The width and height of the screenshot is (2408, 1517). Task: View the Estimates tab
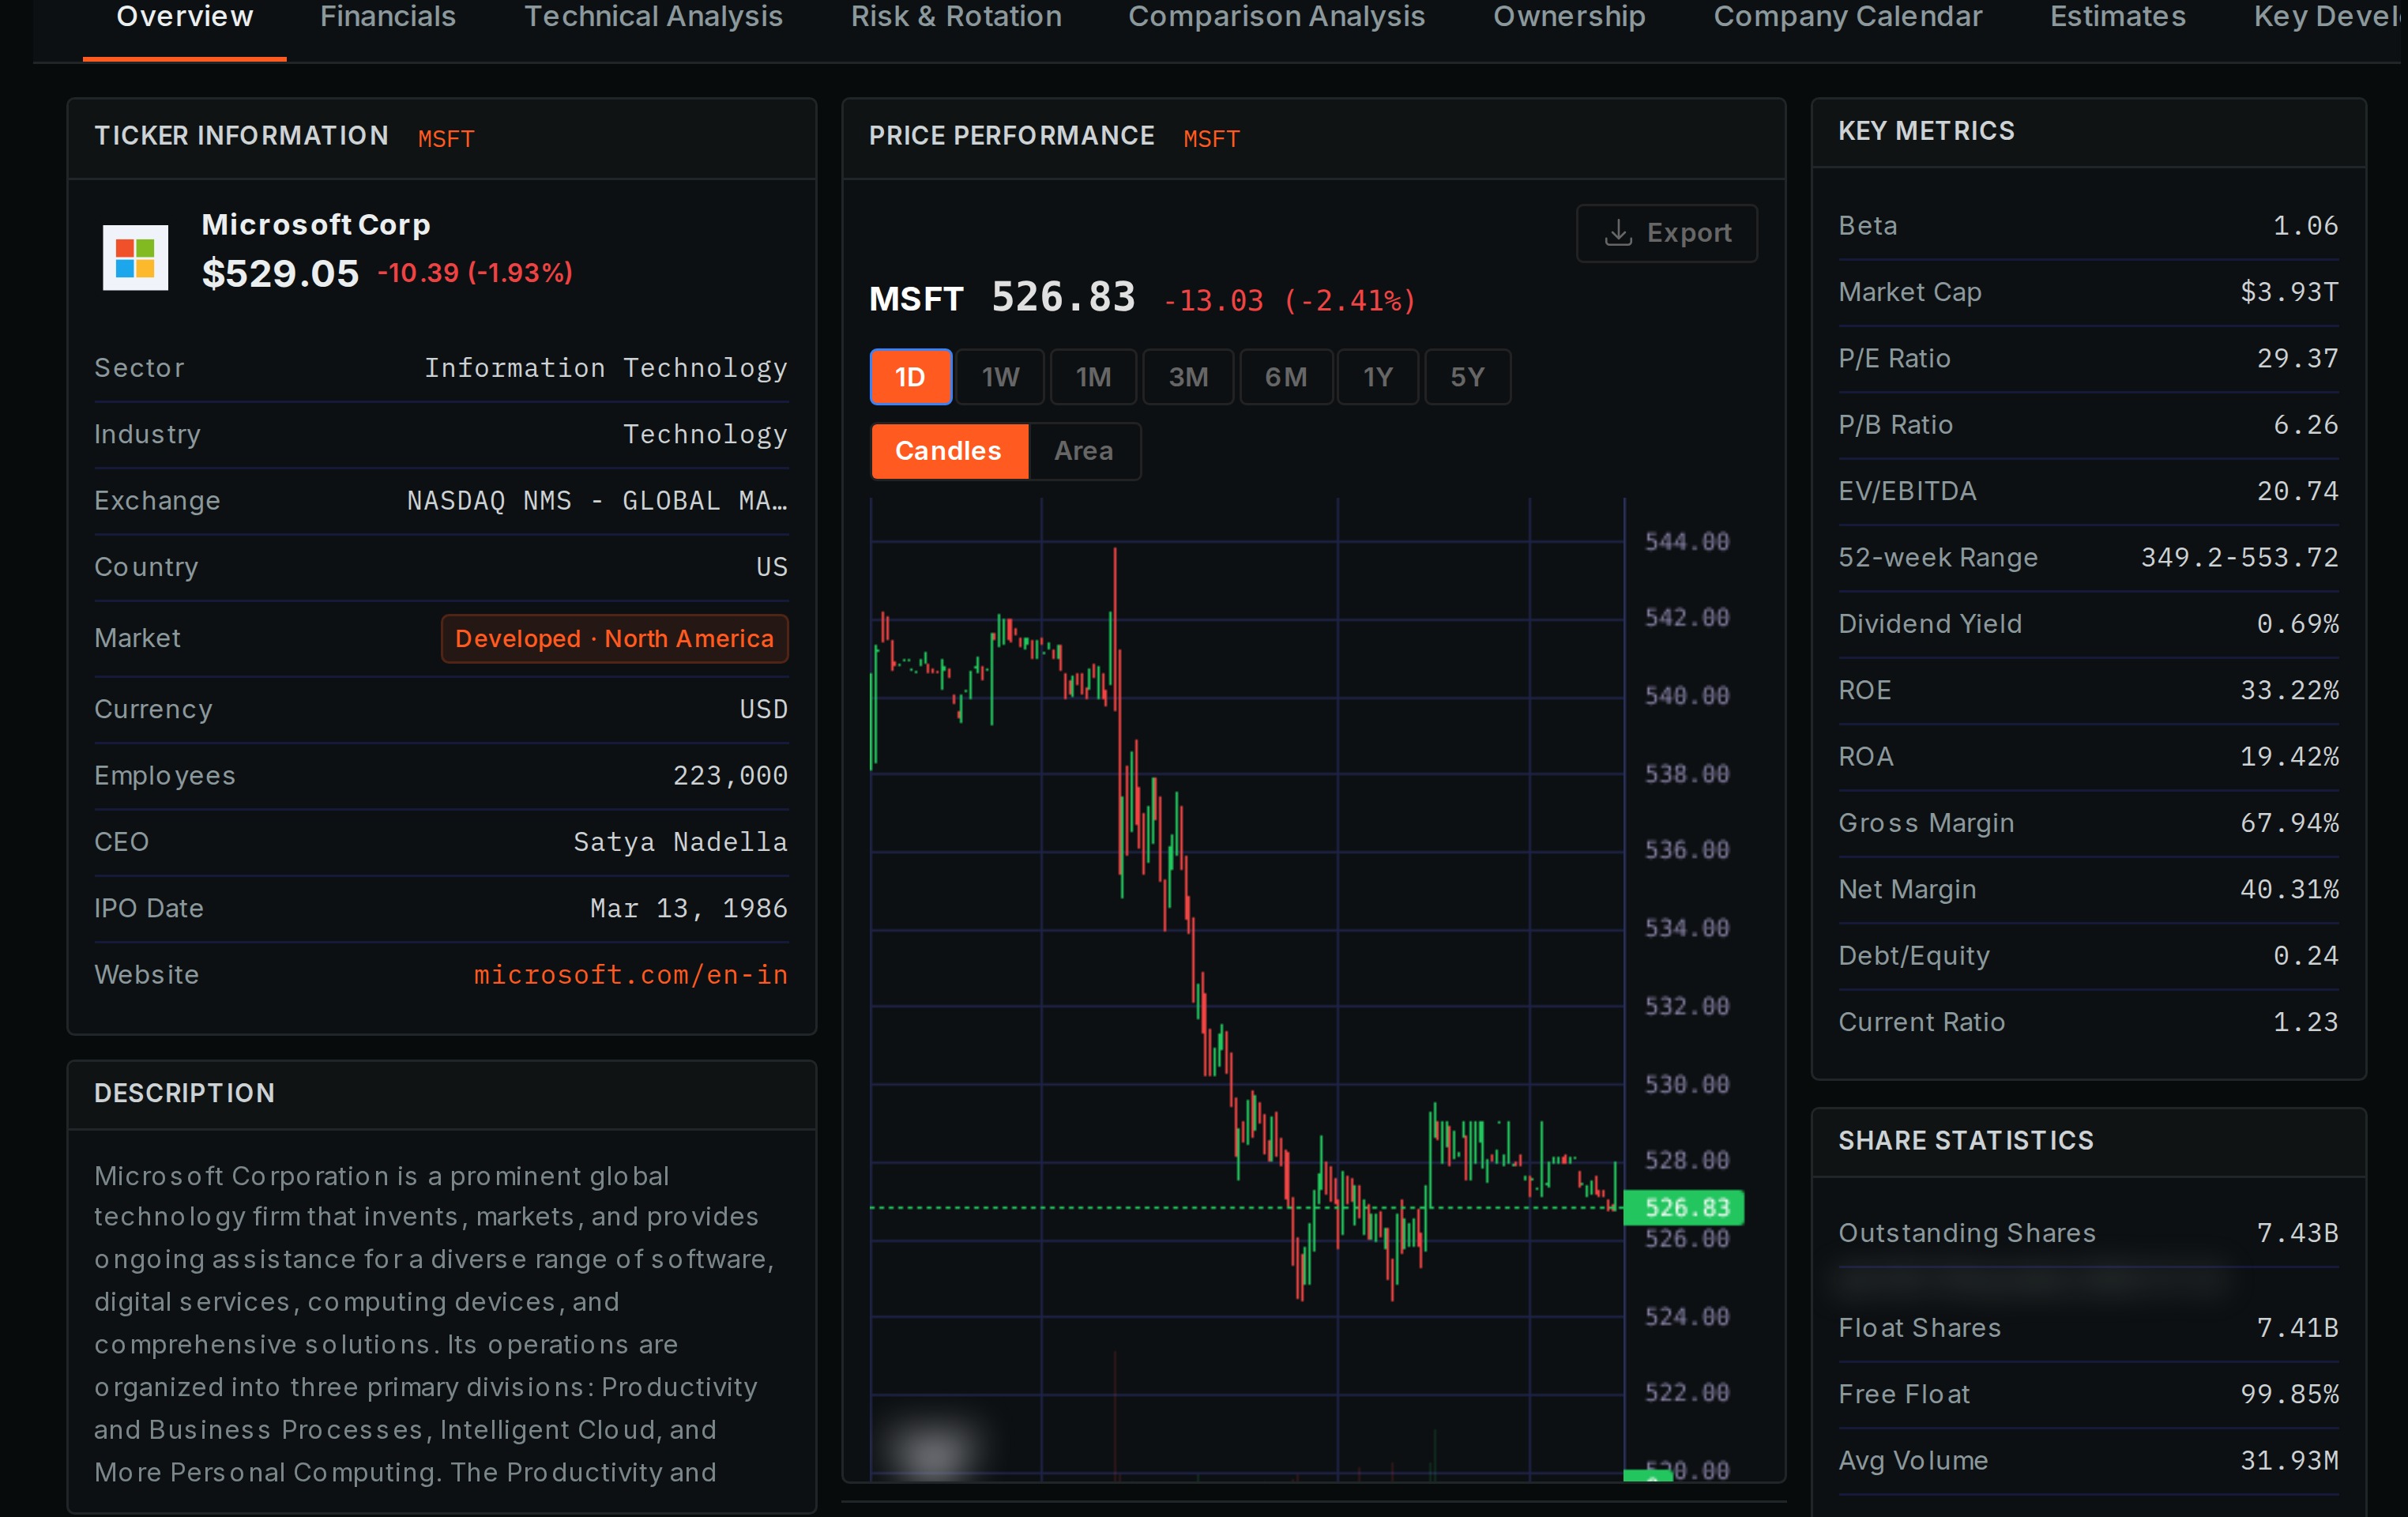click(x=2117, y=17)
